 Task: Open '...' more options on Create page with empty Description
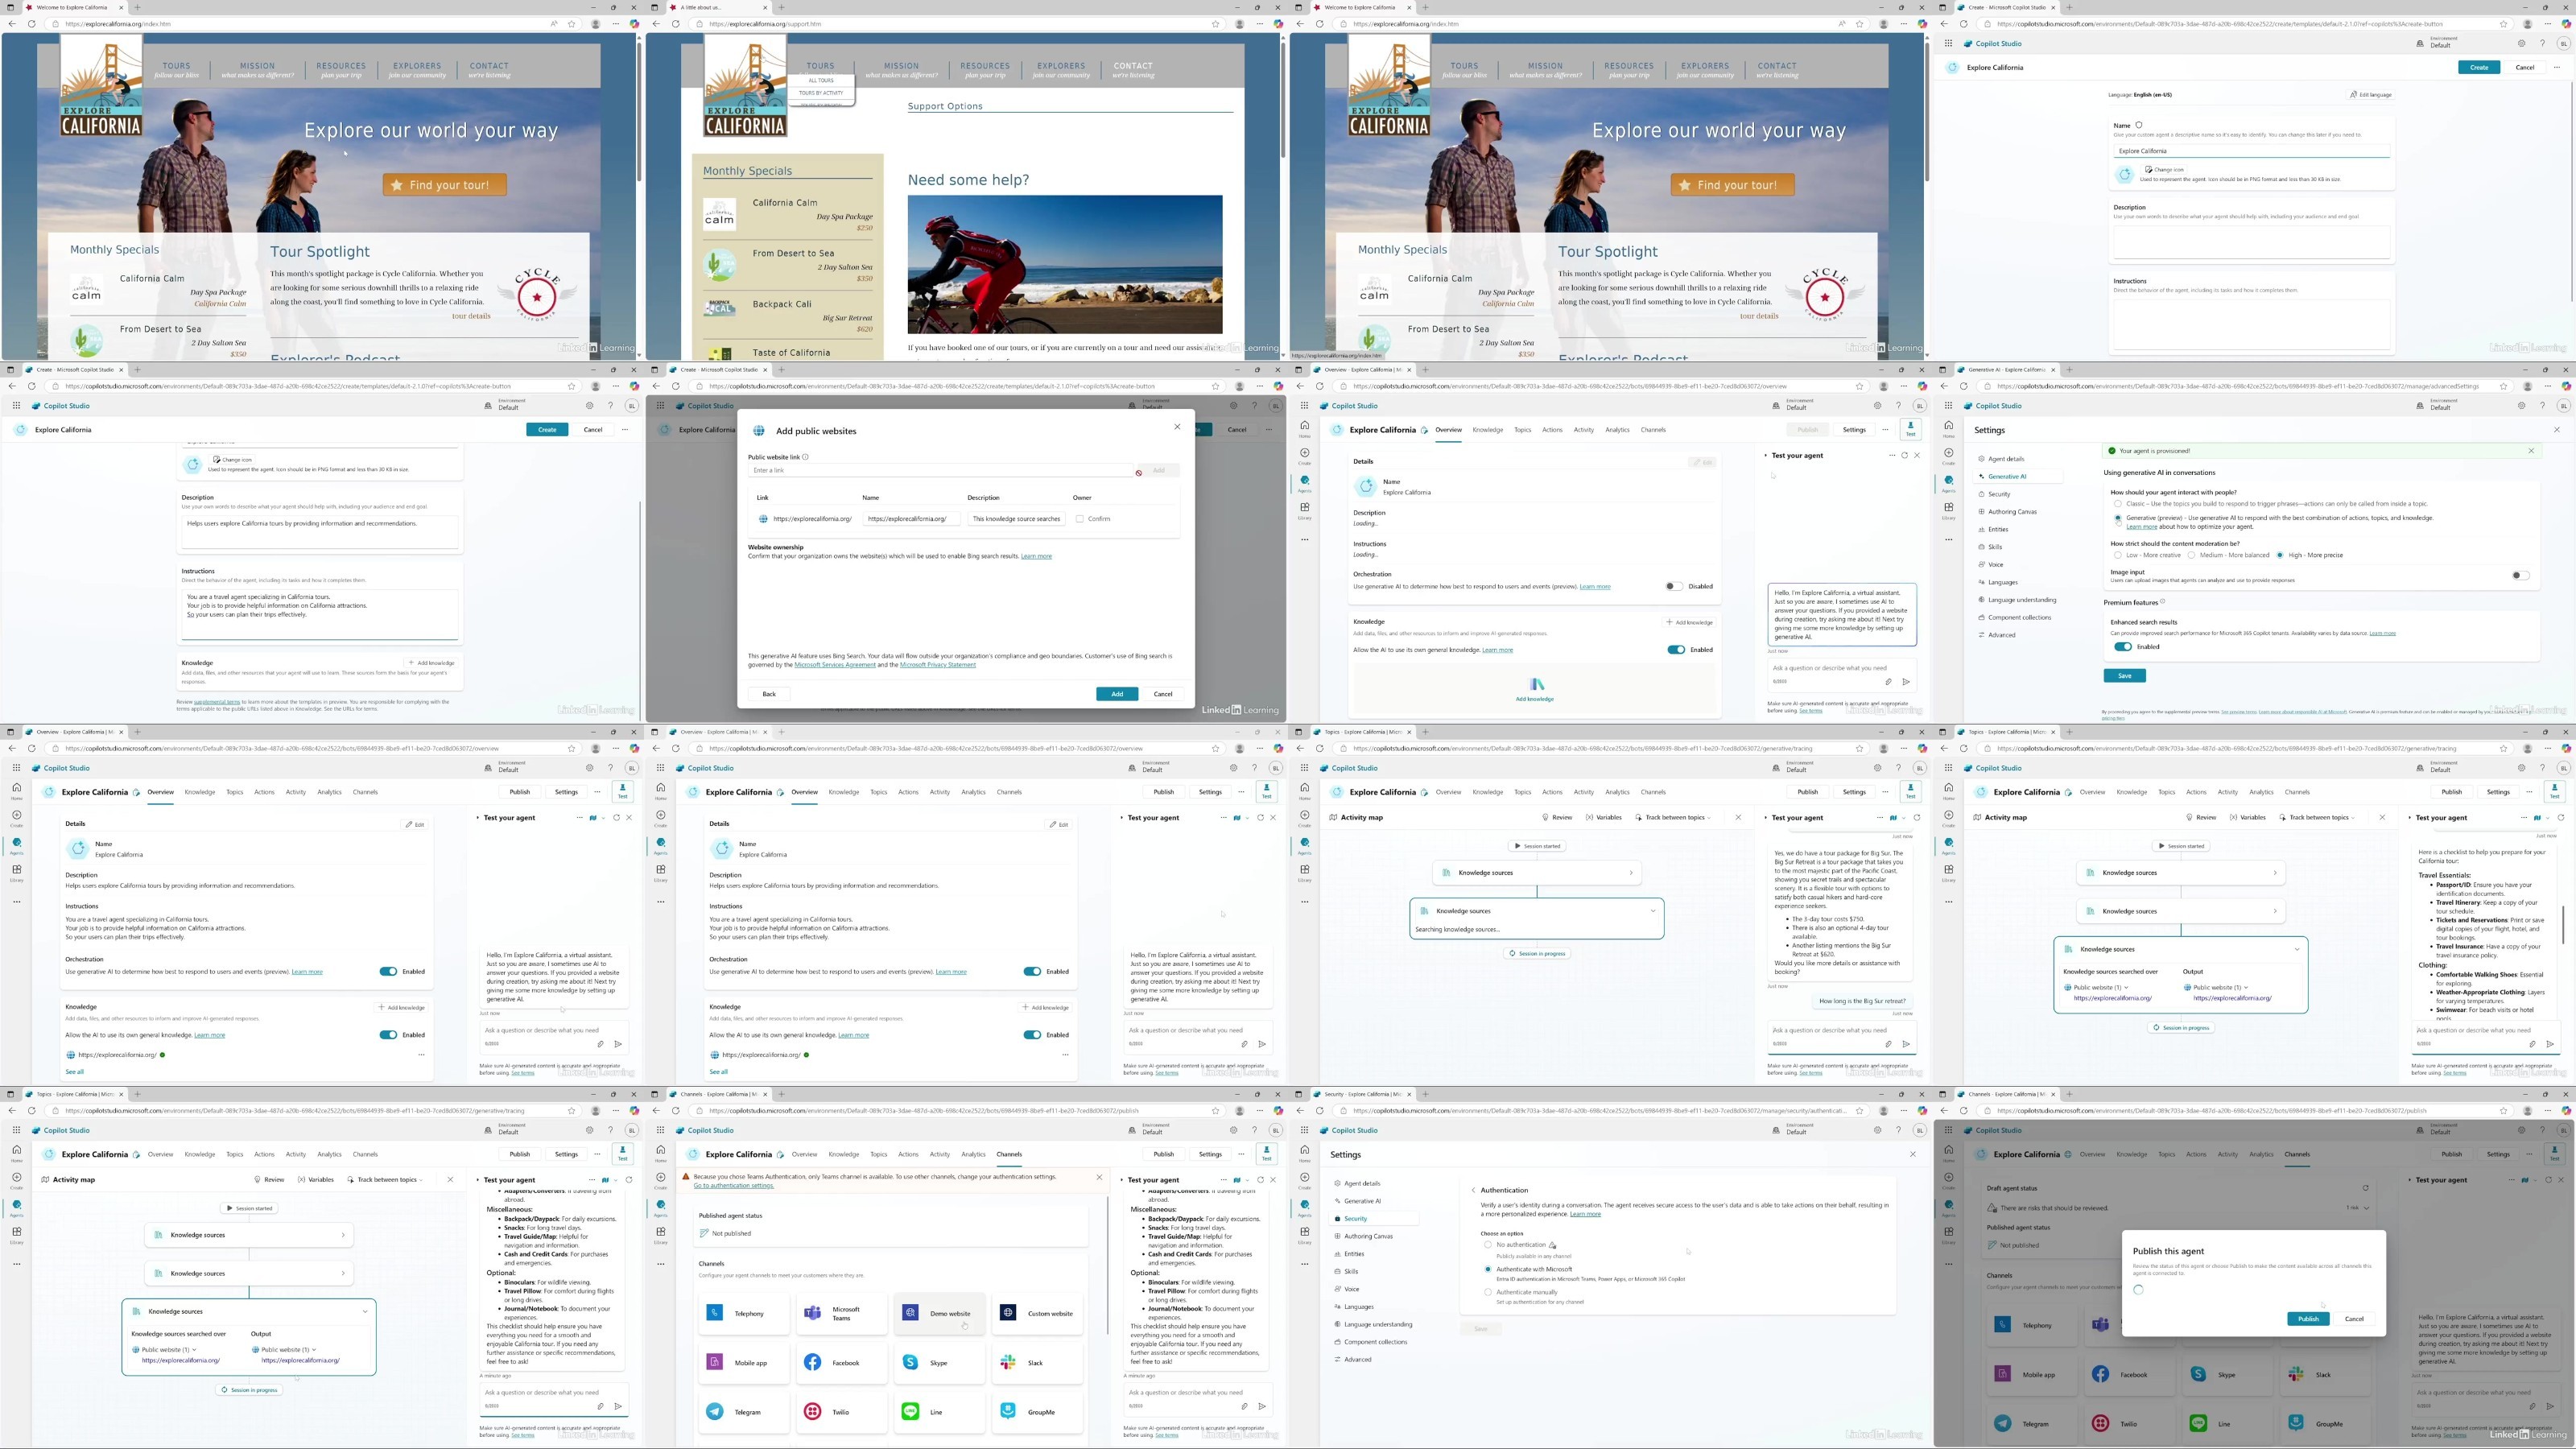pos(2557,67)
